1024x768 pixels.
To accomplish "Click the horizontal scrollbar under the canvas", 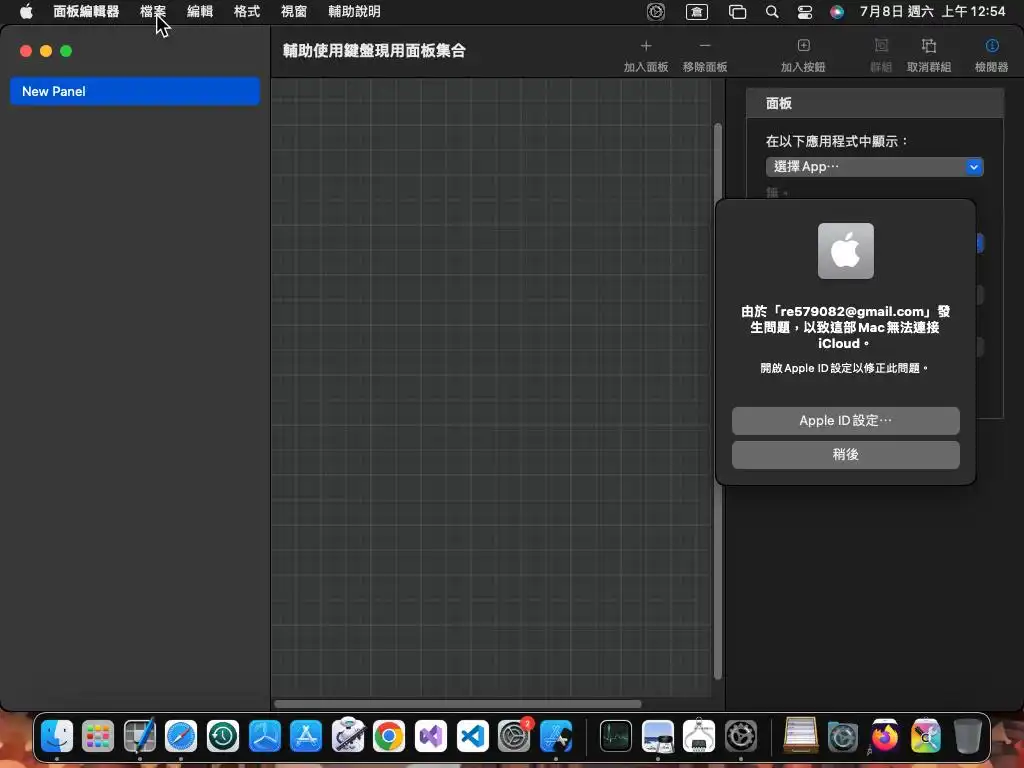I will (x=458, y=704).
